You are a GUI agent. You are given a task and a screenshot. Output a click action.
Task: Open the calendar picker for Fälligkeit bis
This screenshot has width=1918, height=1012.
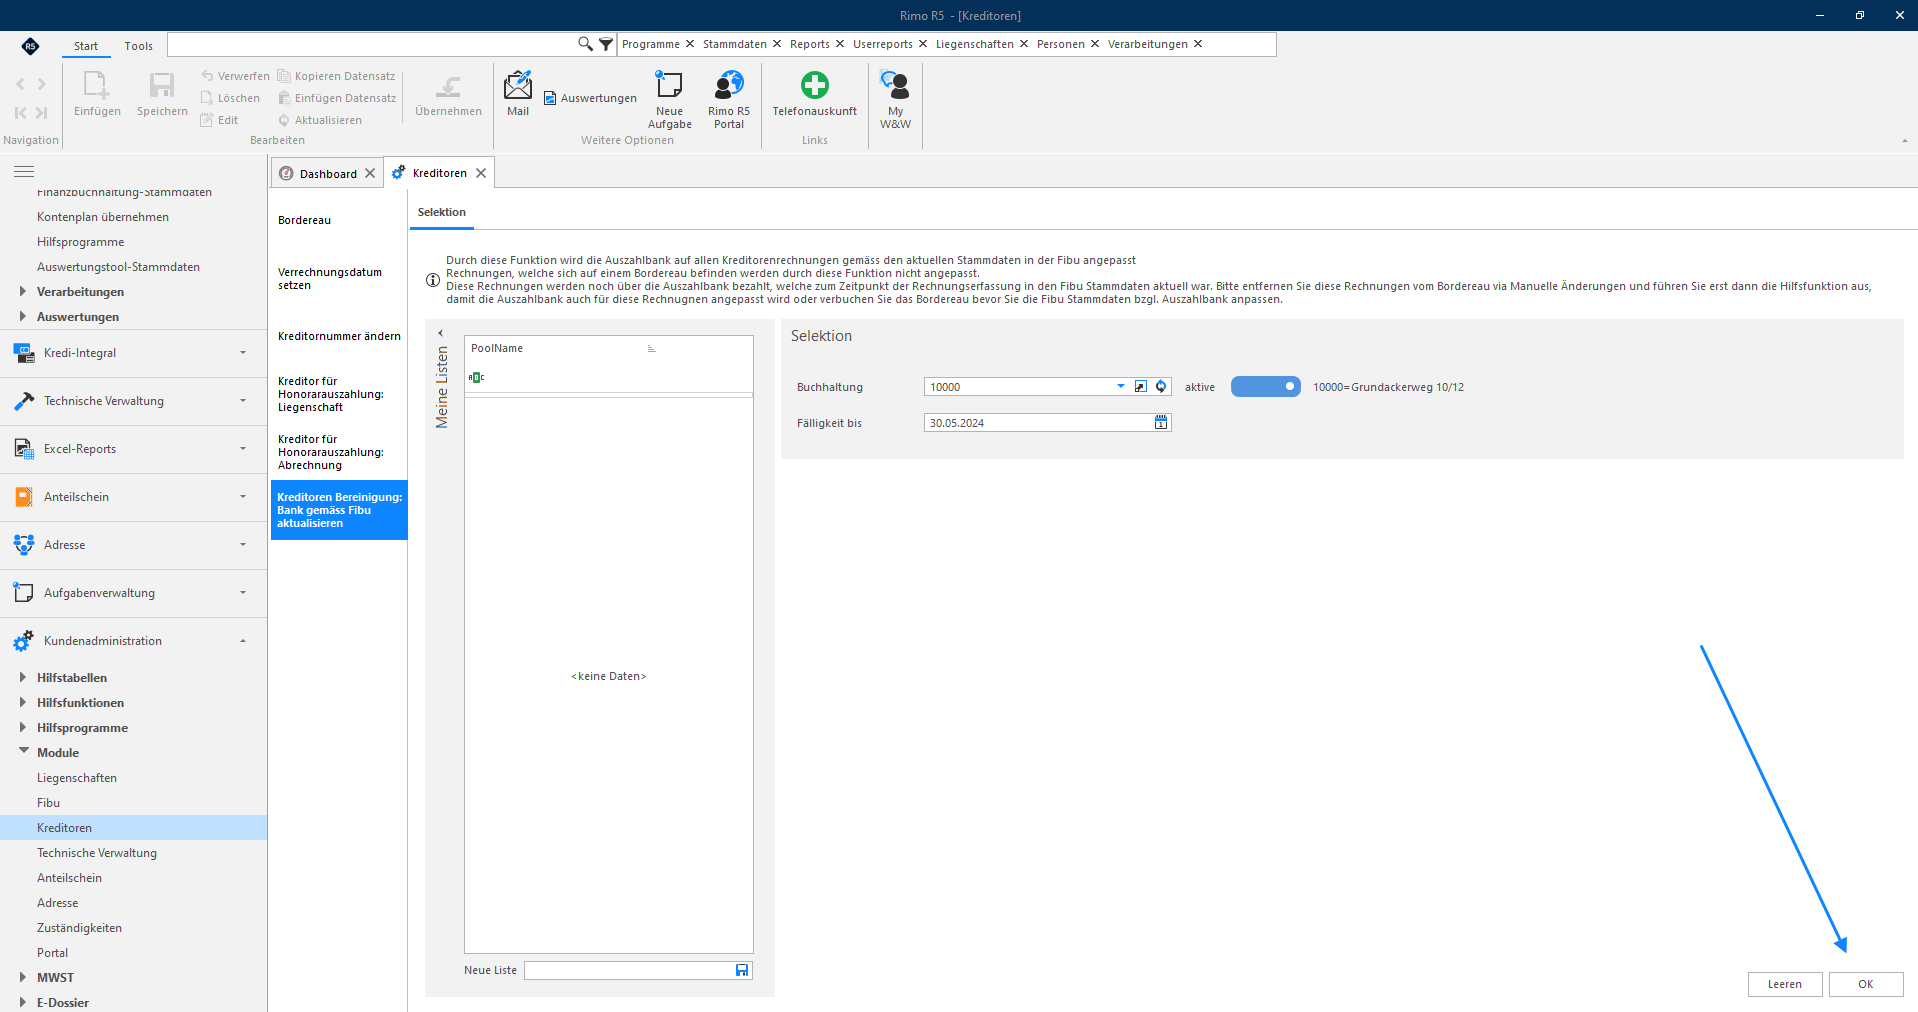point(1161,423)
